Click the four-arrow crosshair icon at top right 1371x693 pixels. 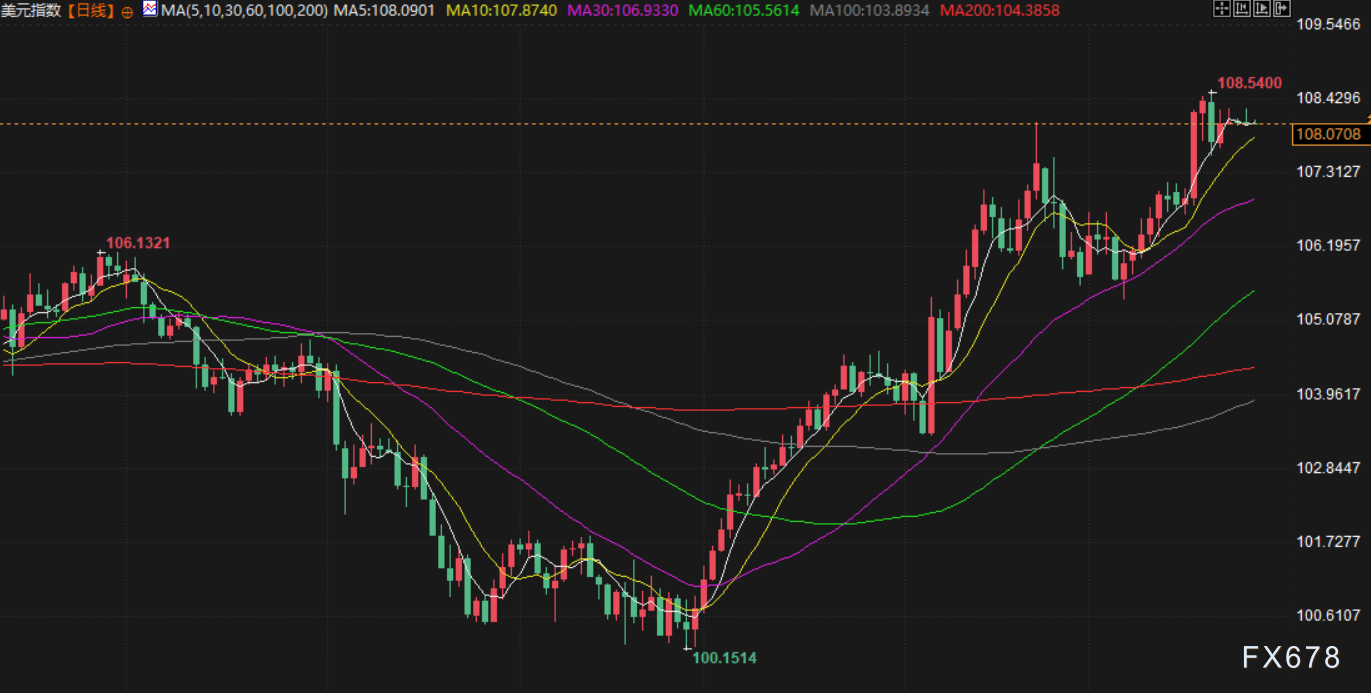coord(1221,9)
